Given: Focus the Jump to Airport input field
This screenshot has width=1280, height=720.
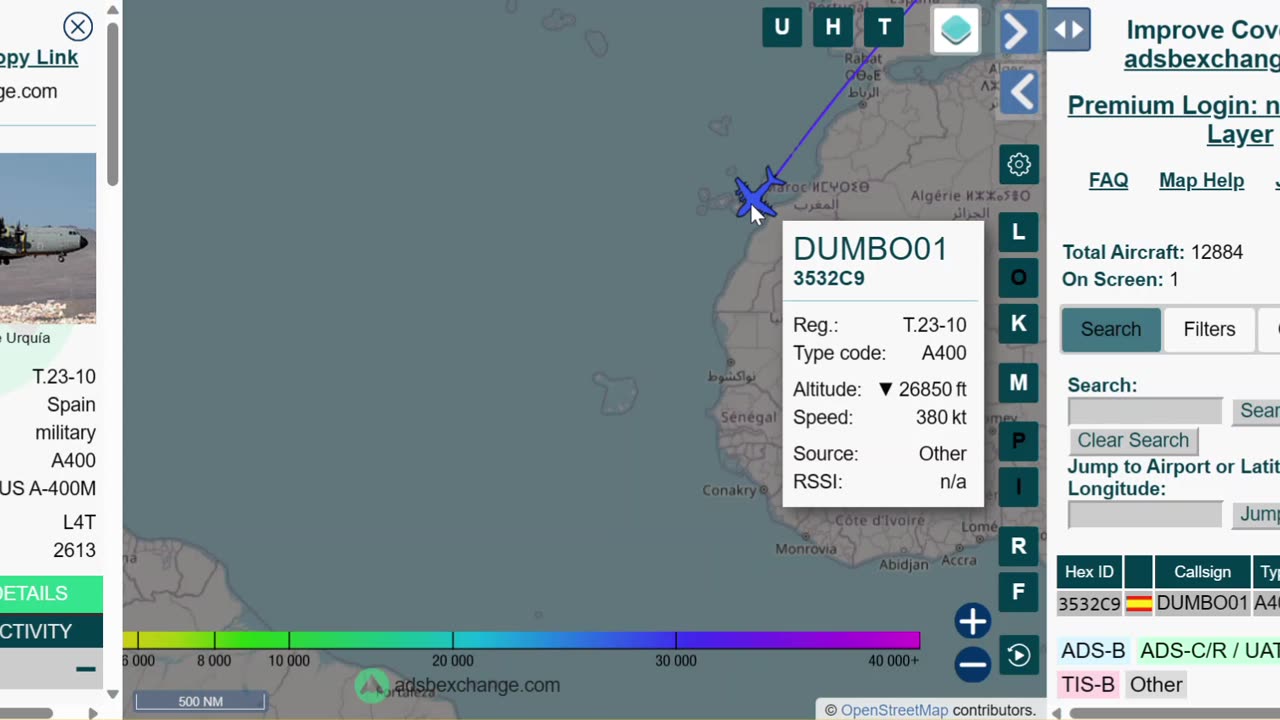Looking at the screenshot, I should [1145, 514].
